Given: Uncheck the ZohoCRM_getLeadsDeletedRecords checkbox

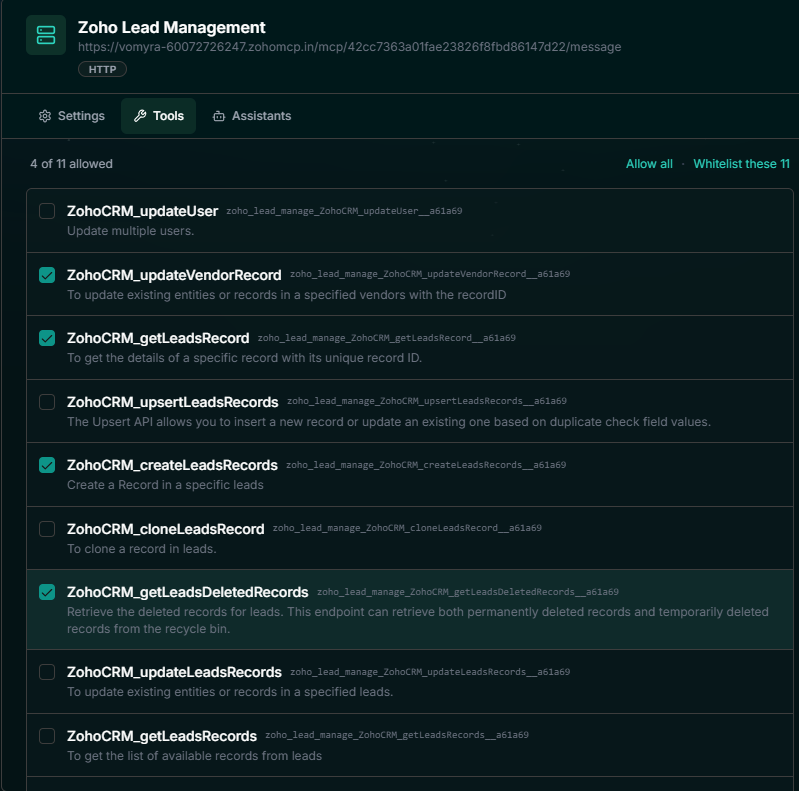Looking at the screenshot, I should tap(47, 592).
